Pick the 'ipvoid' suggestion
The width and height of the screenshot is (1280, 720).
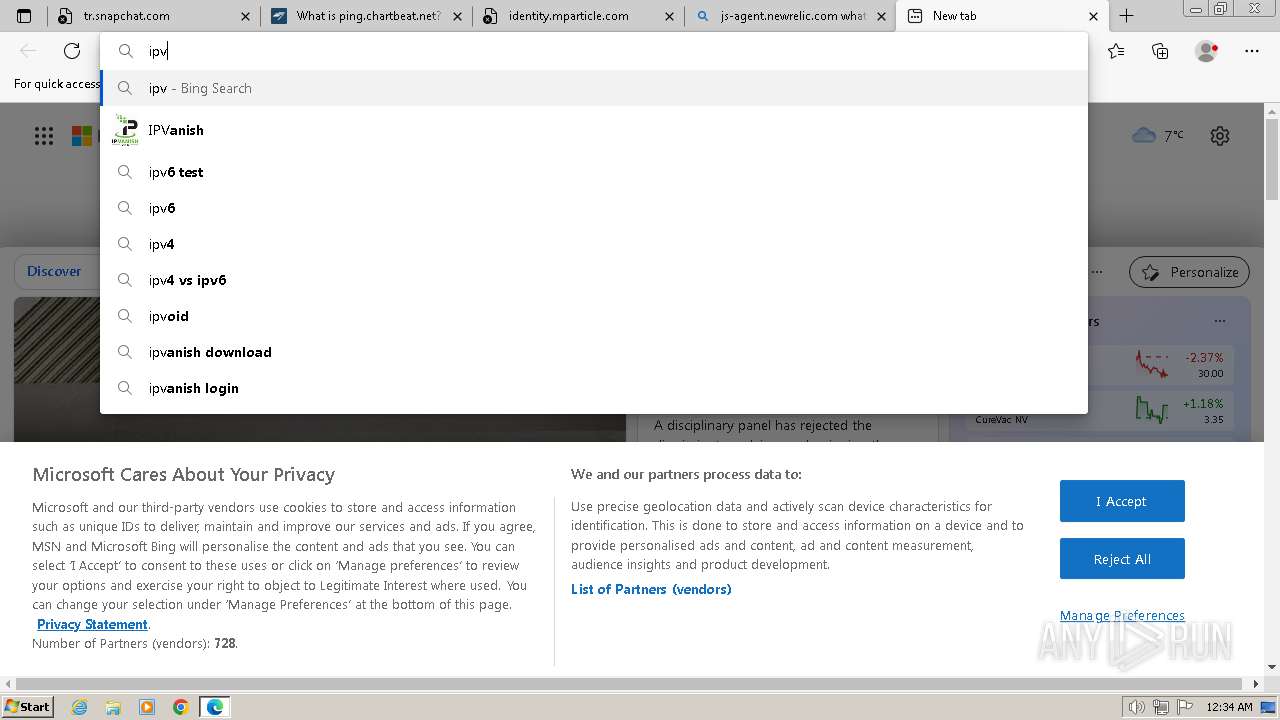(x=594, y=316)
